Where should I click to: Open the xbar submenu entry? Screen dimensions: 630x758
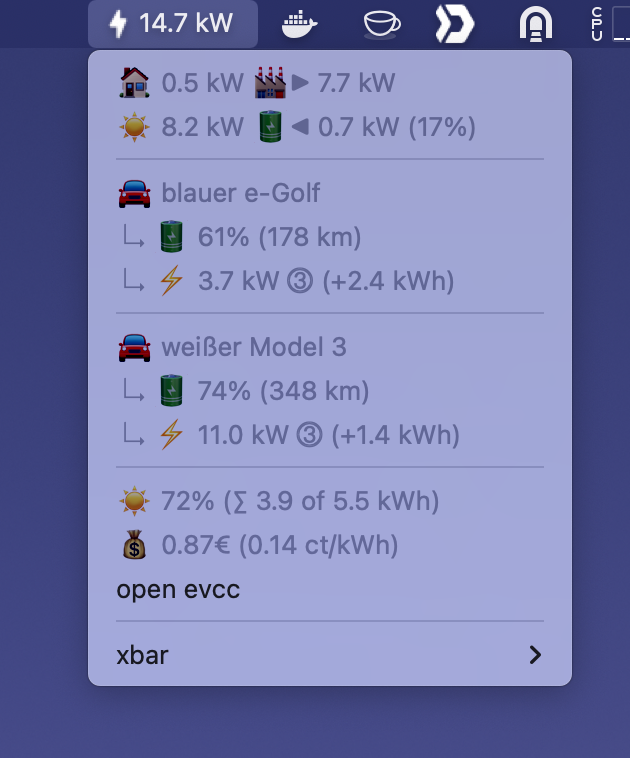tap(330, 655)
